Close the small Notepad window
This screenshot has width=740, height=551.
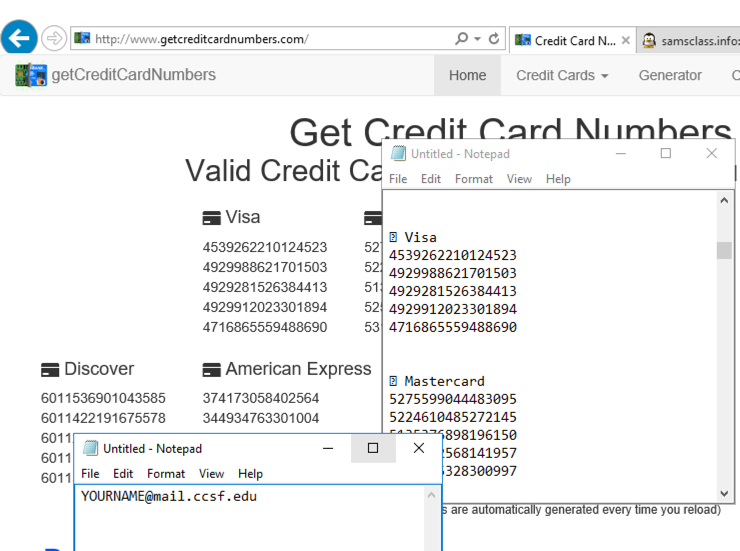click(419, 448)
